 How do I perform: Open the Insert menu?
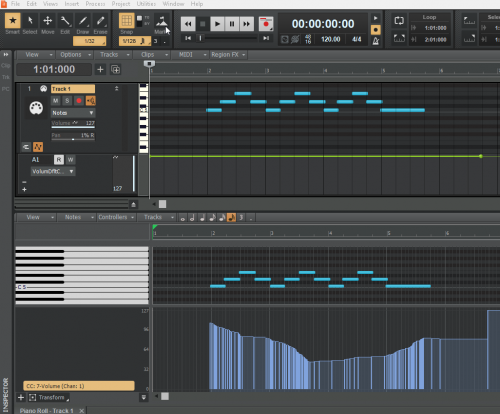pos(72,4)
